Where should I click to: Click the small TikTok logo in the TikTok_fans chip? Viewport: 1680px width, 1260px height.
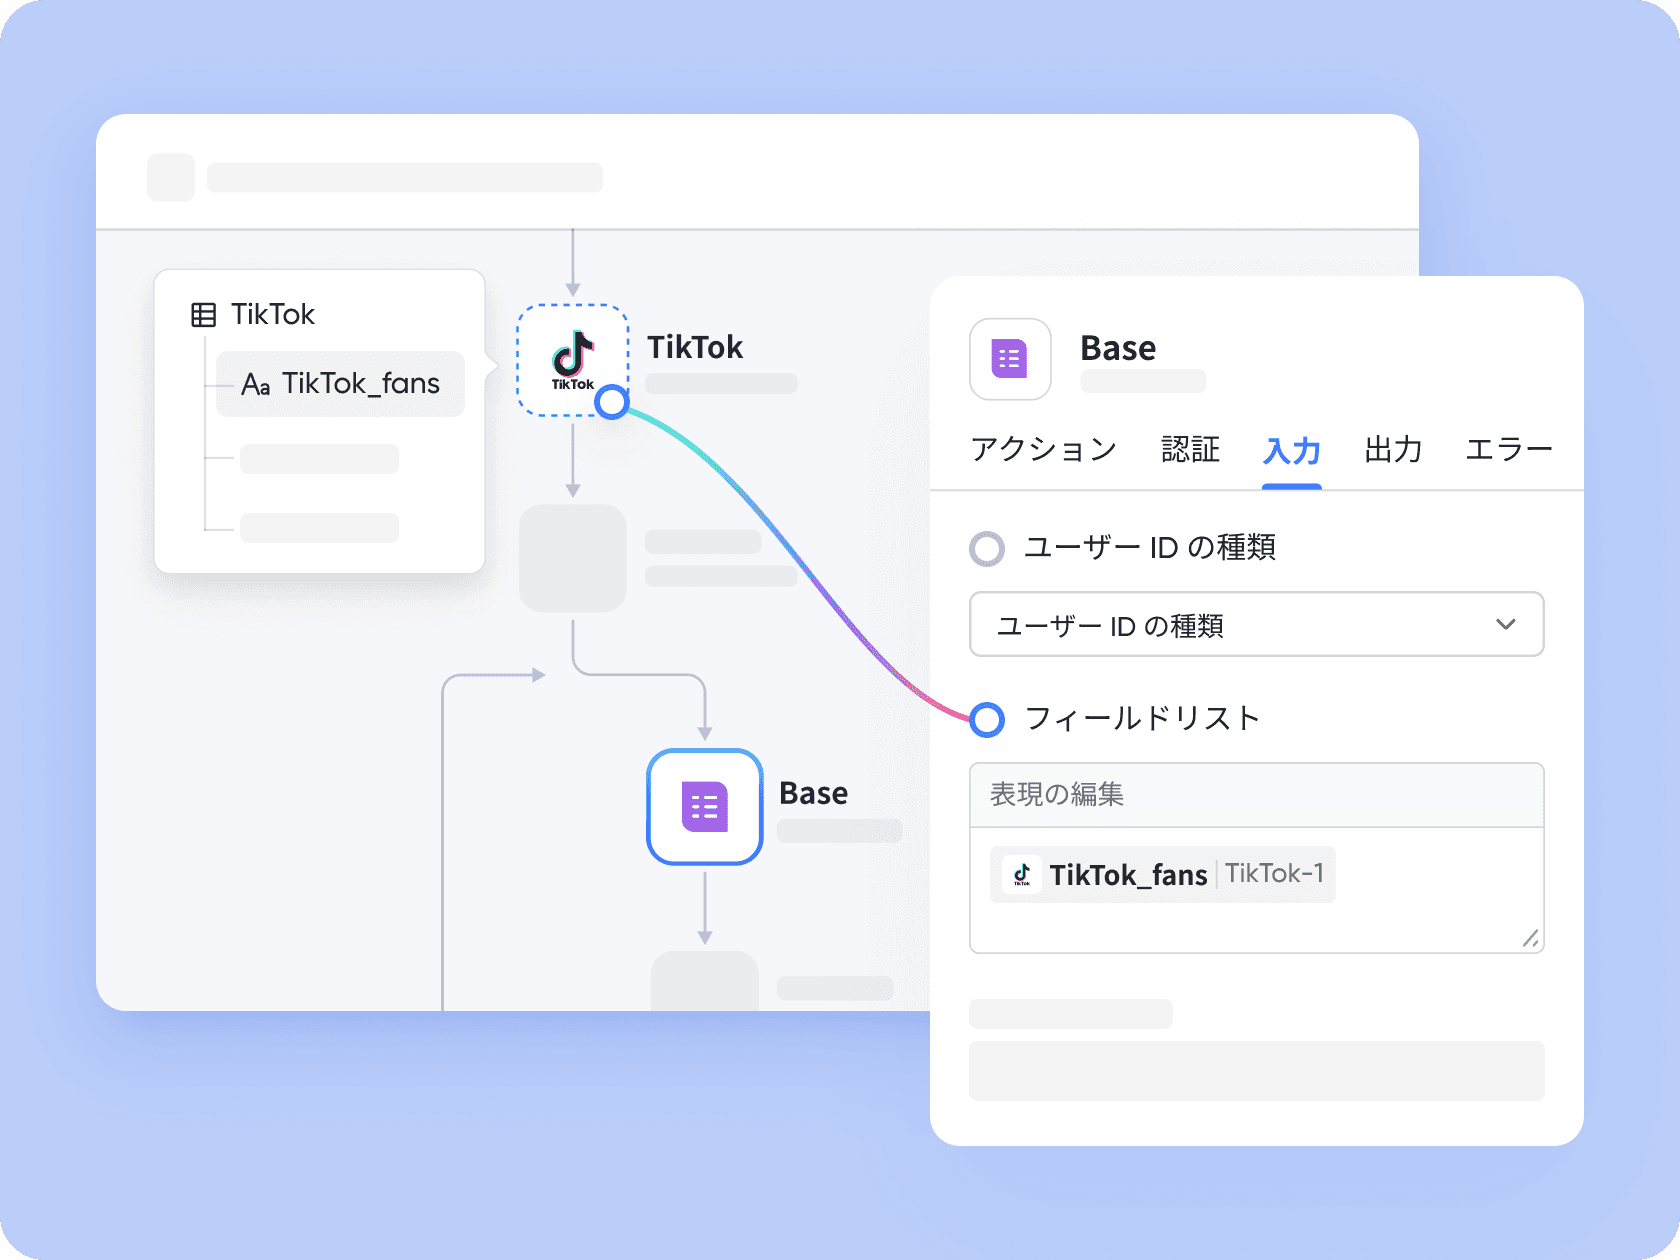pyautogui.click(x=1022, y=875)
